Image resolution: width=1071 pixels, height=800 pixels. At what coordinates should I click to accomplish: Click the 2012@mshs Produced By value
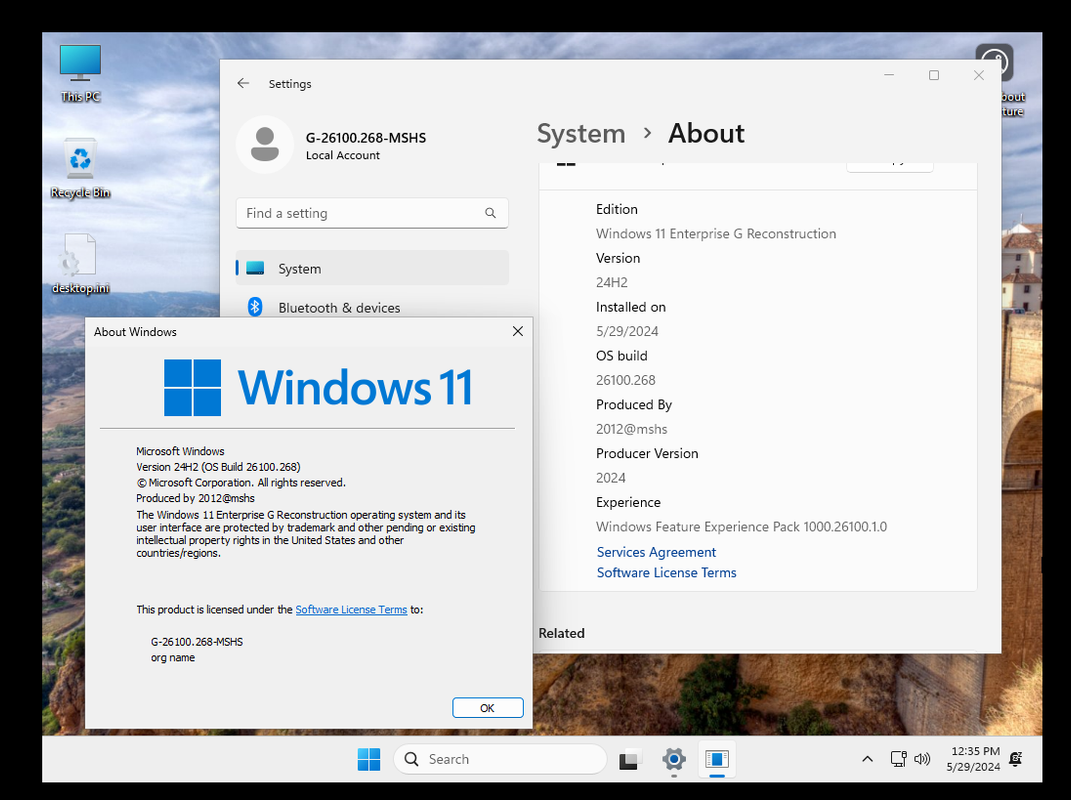tap(632, 429)
